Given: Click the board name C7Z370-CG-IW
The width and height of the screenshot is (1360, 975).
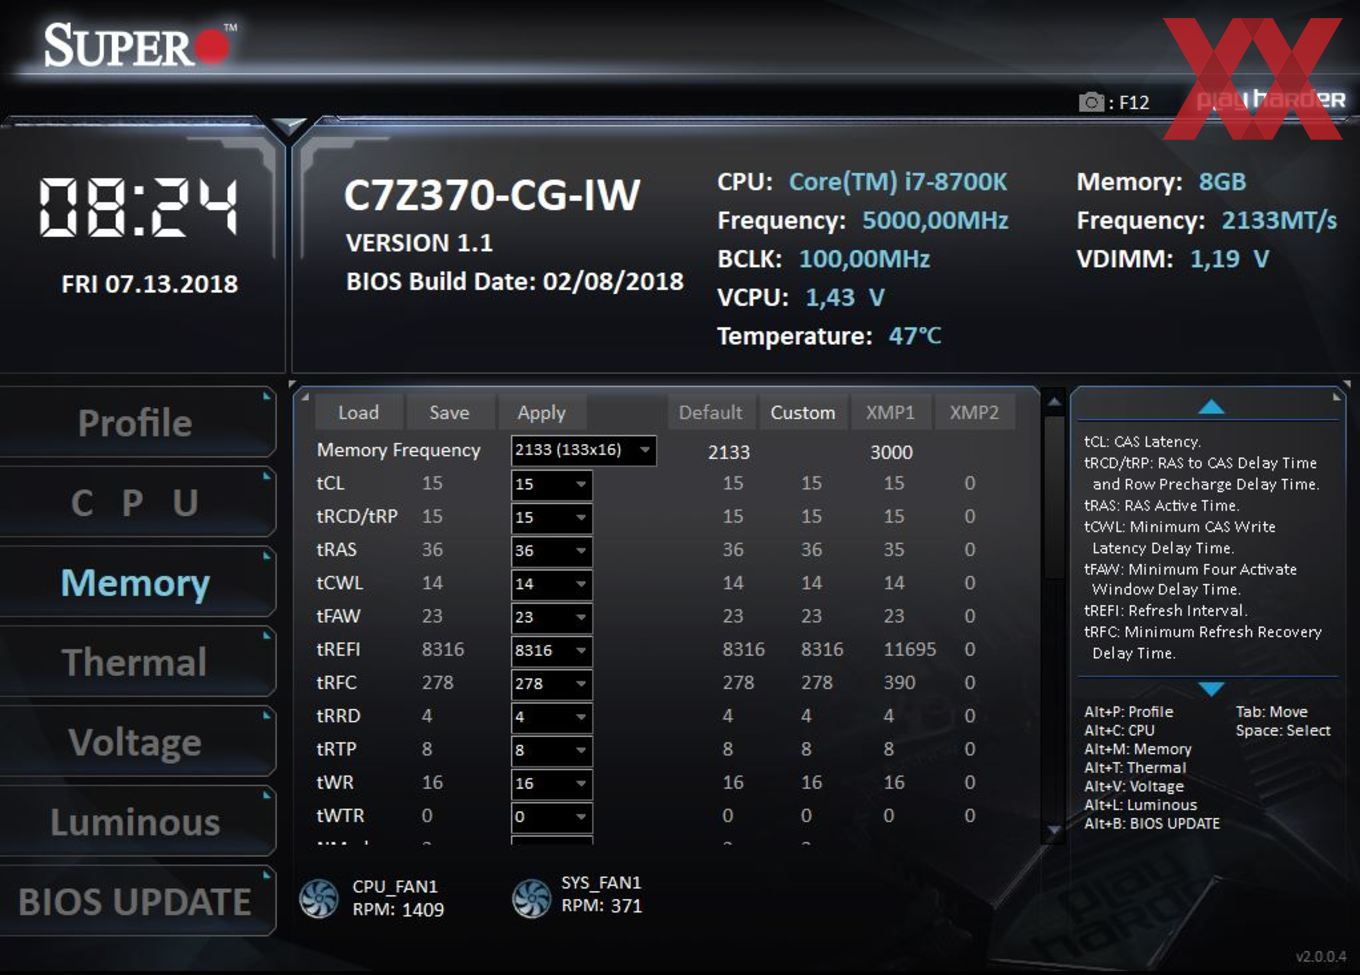Looking at the screenshot, I should 492,195.
